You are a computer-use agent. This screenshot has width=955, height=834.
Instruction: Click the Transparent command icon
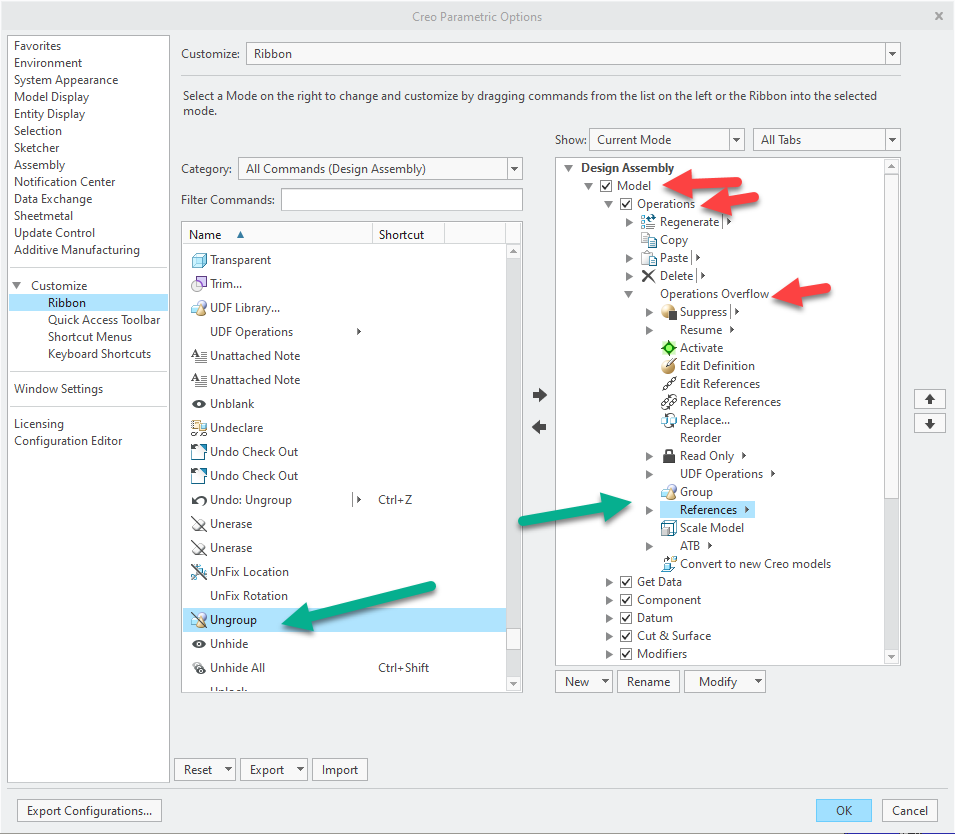[199, 260]
